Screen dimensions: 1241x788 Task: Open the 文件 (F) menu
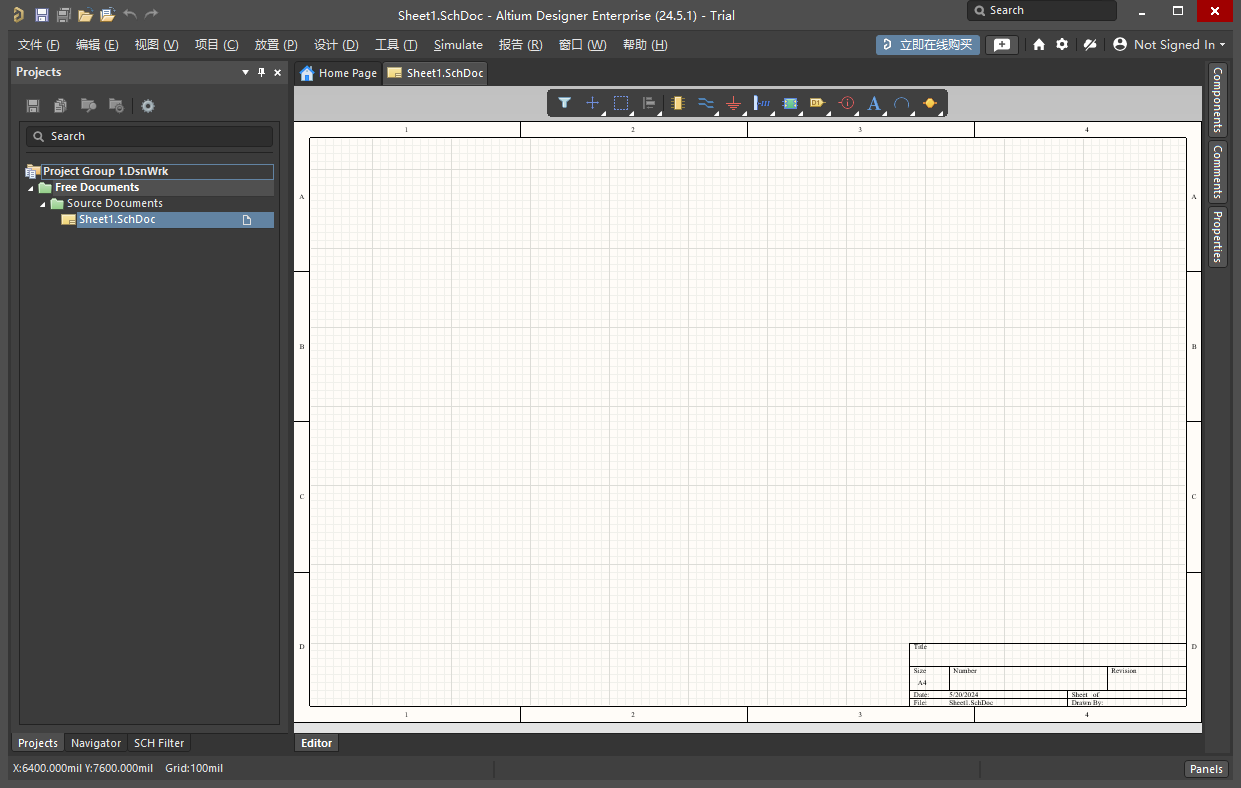click(39, 45)
